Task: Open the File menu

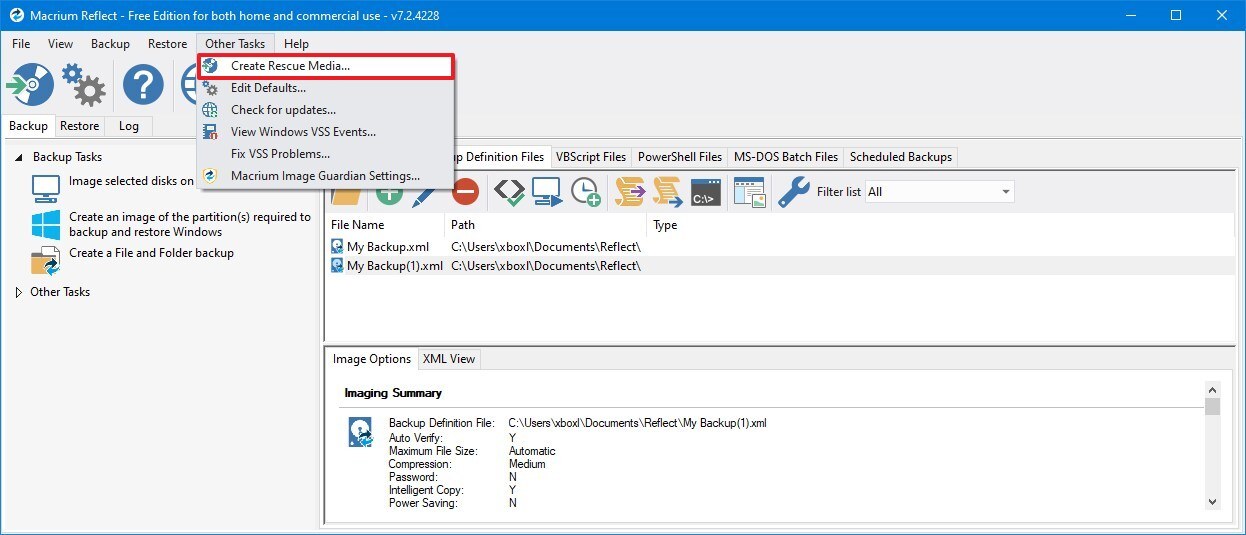Action: tap(21, 44)
